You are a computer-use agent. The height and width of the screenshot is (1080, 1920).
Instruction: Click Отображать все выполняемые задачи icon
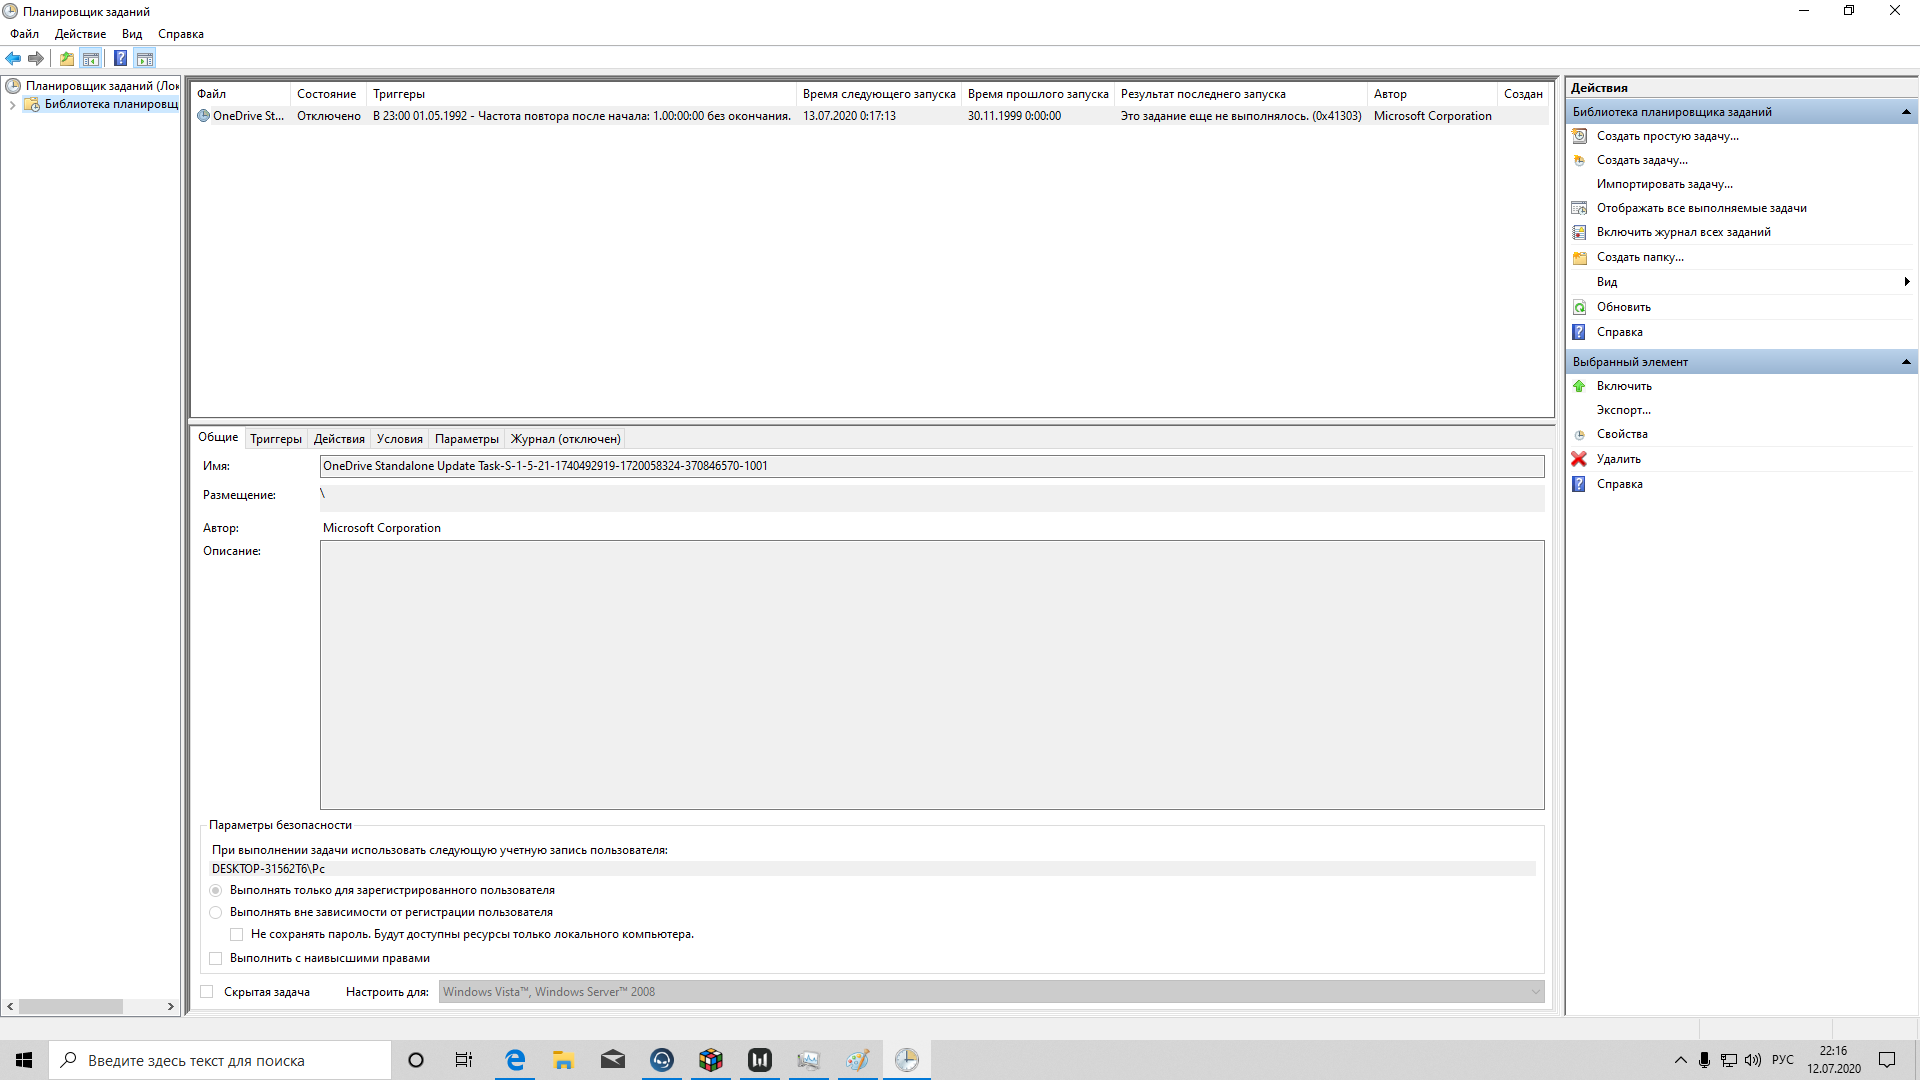[1579, 208]
